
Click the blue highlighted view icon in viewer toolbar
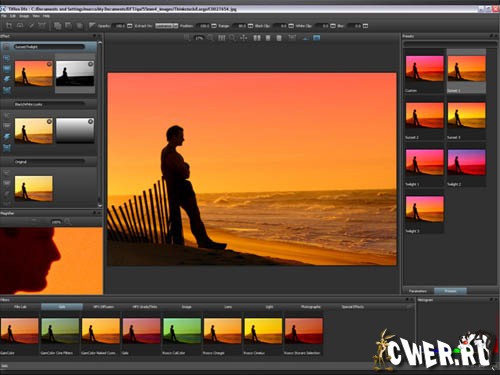[316, 38]
